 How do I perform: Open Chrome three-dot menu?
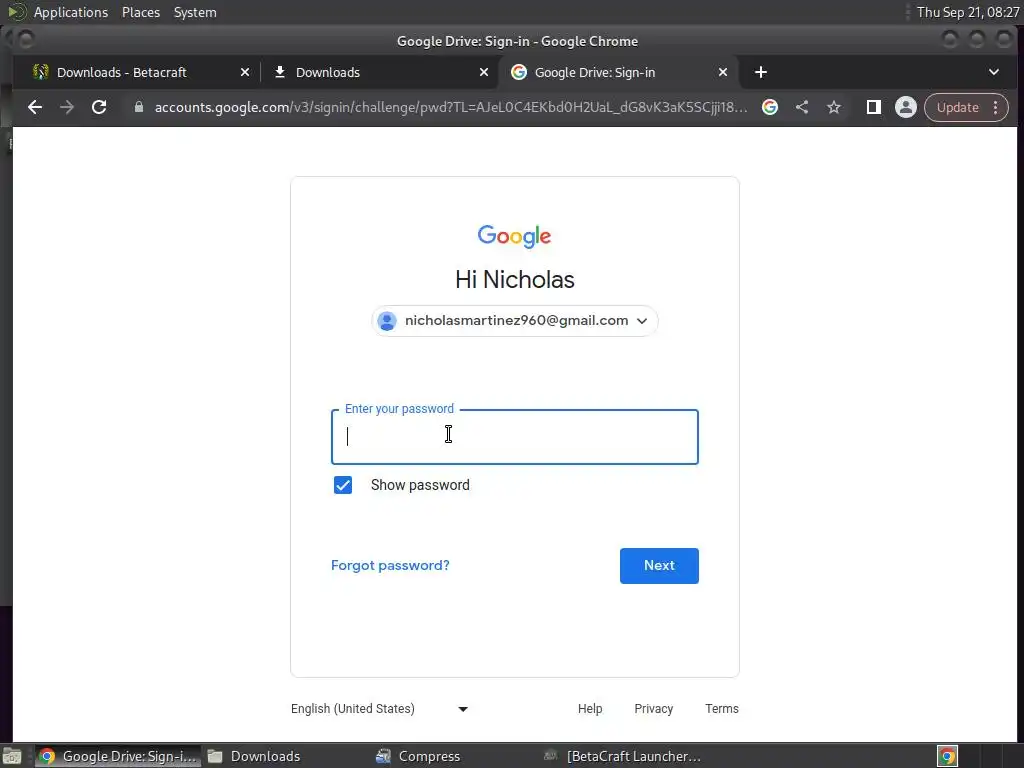pyautogui.click(x=996, y=107)
